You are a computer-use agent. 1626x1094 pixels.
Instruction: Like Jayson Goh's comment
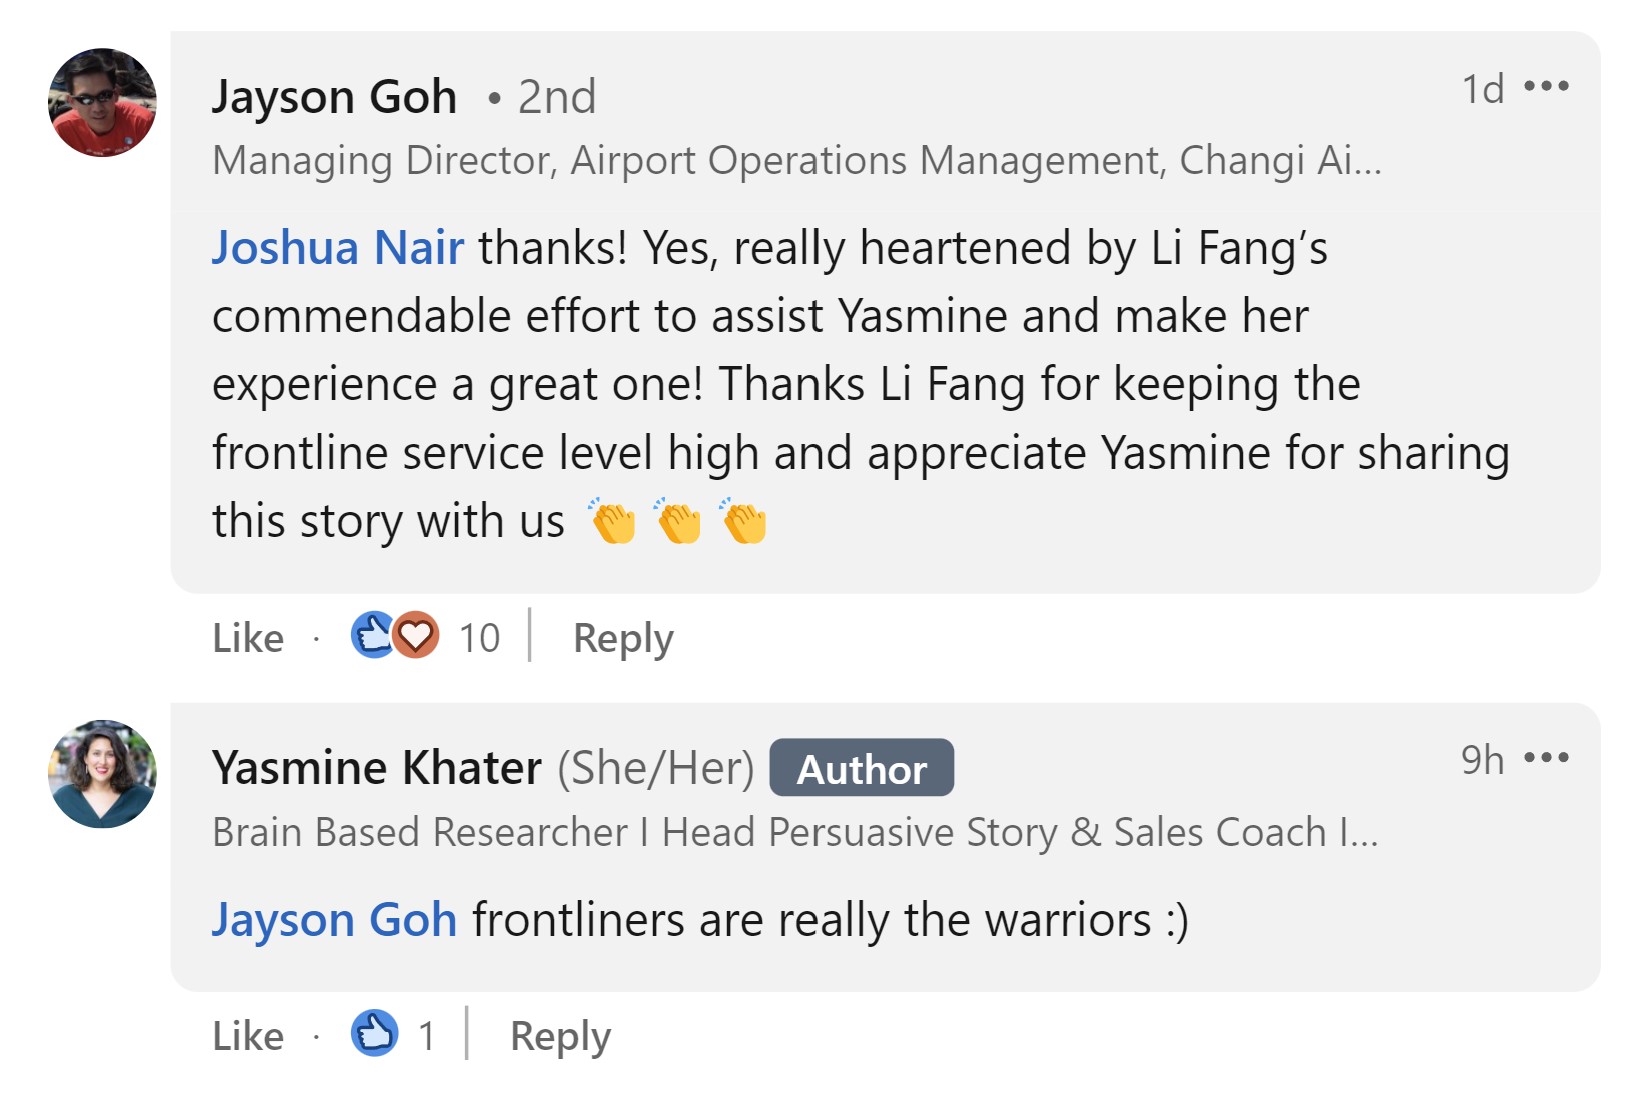248,638
